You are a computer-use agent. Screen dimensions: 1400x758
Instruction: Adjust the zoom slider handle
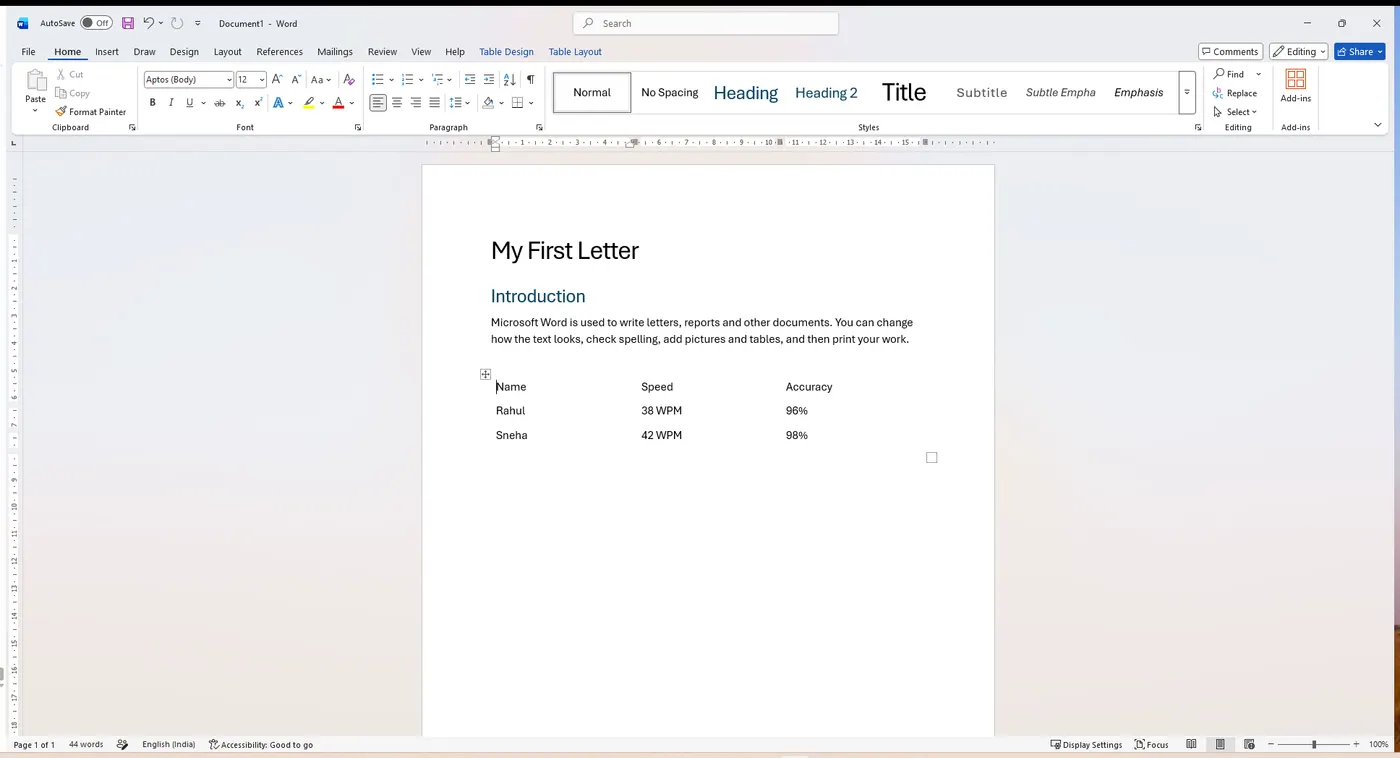[x=1314, y=744]
